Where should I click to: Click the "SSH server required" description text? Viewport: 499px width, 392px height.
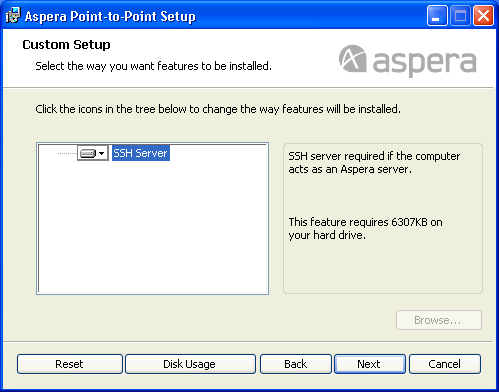tap(374, 163)
